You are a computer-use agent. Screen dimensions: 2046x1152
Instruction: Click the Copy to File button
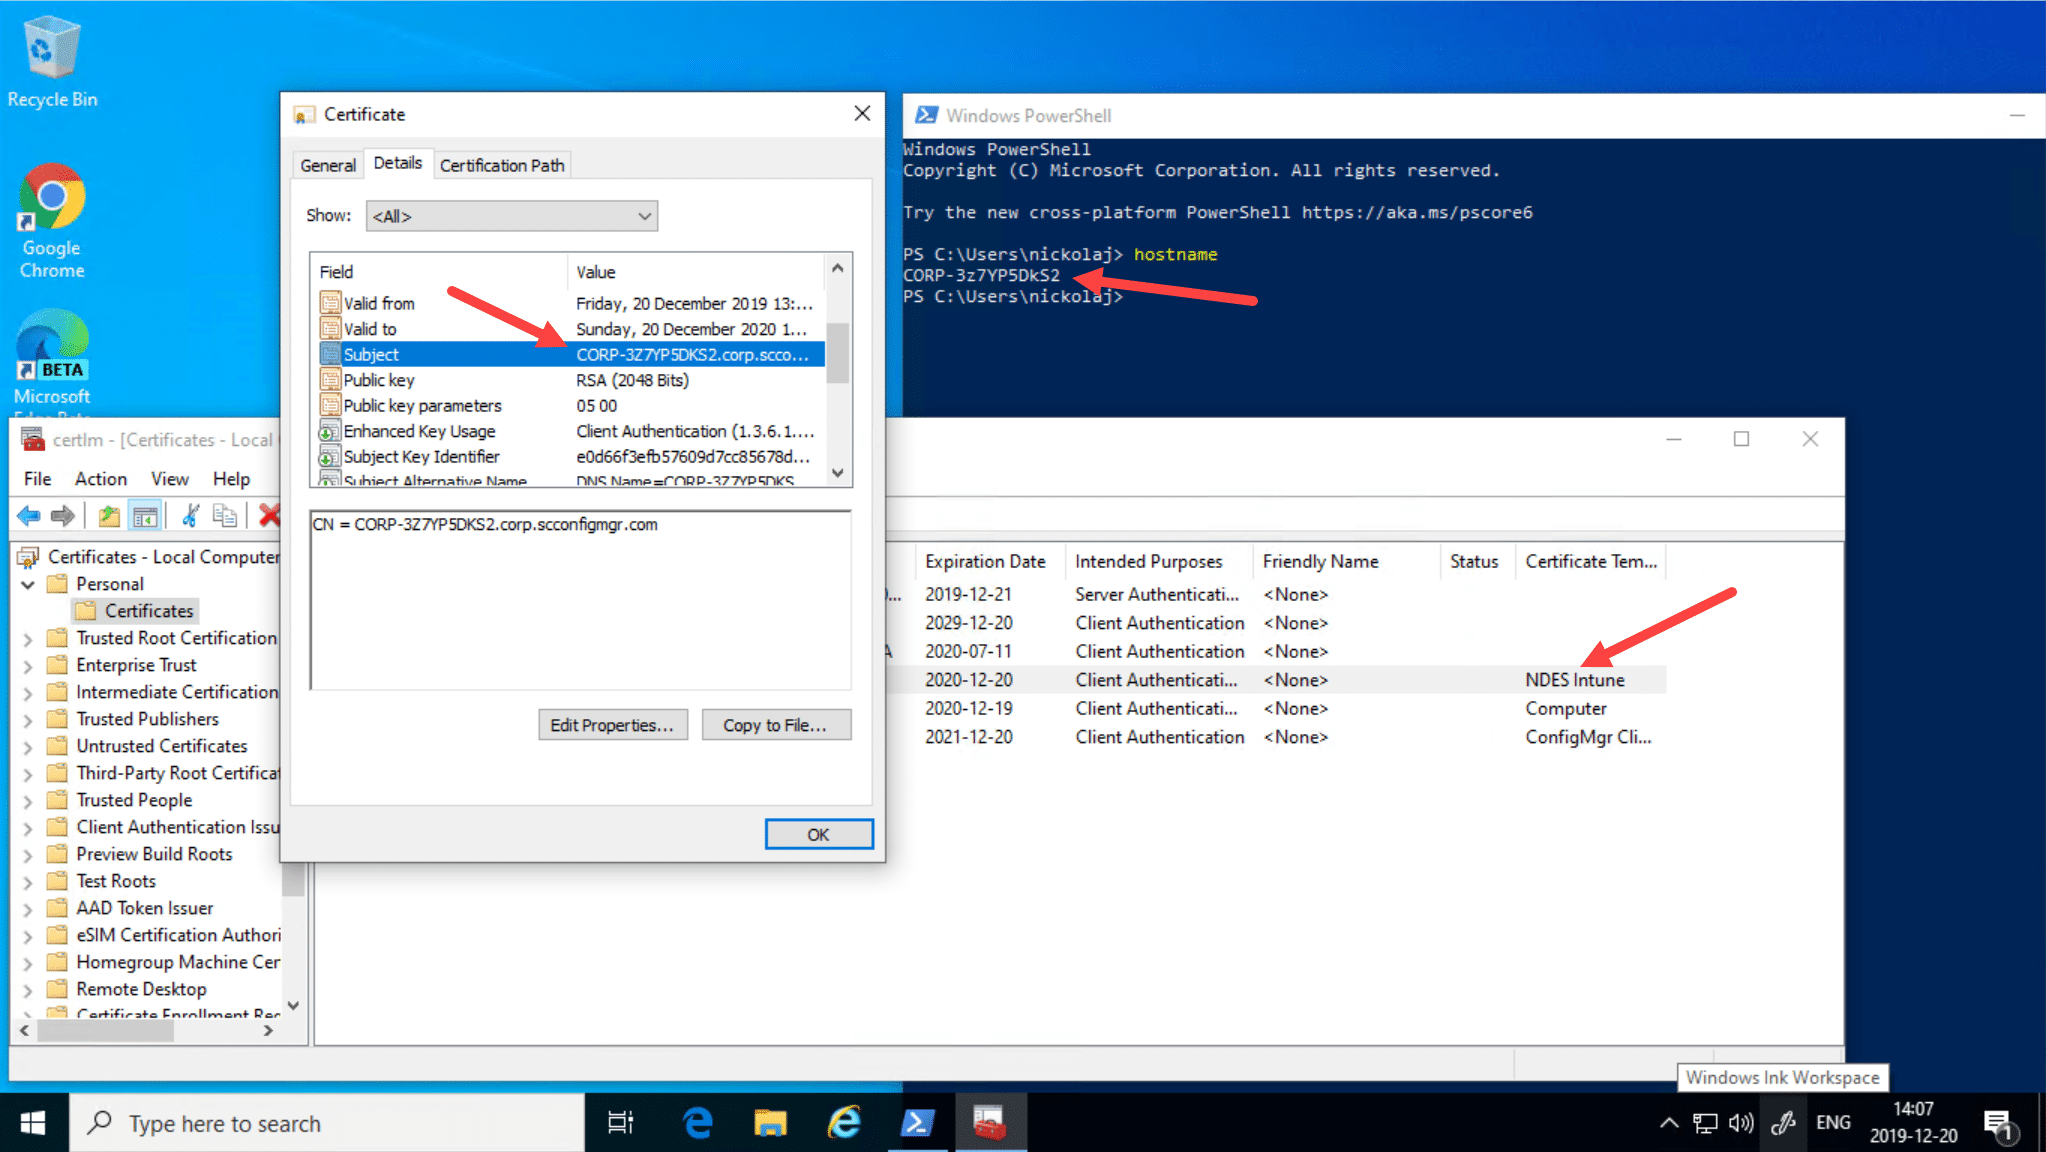tap(775, 725)
